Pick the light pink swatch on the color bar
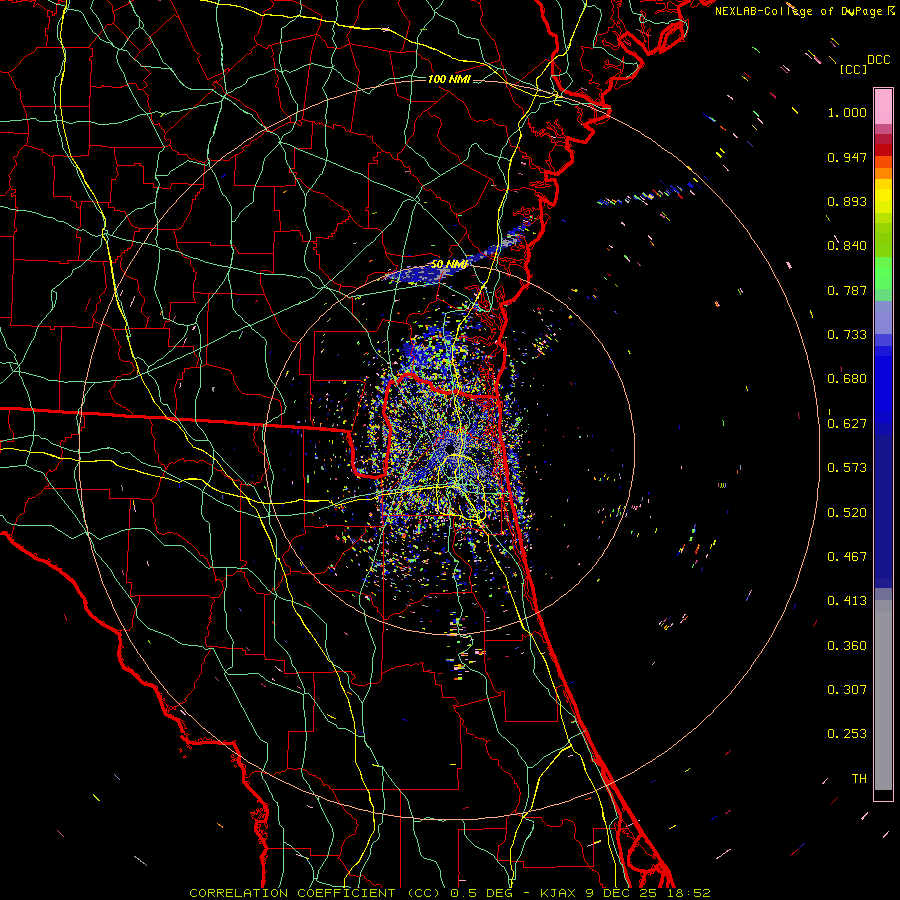The width and height of the screenshot is (900, 900). [x=883, y=106]
